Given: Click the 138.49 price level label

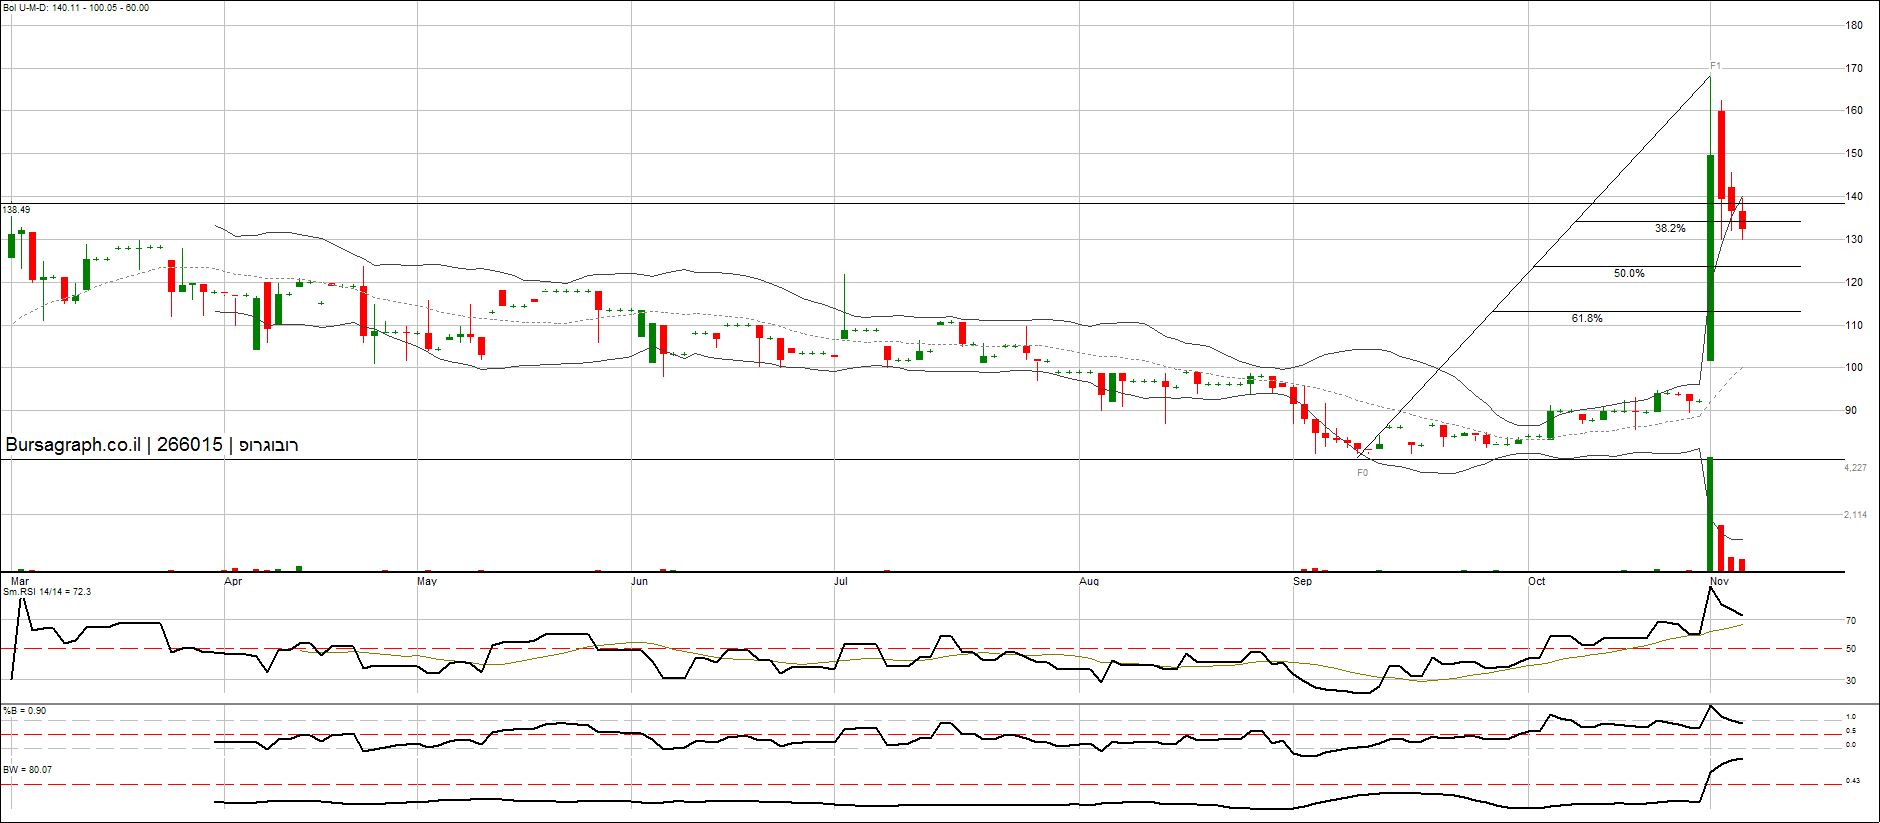Looking at the screenshot, I should [x=16, y=210].
